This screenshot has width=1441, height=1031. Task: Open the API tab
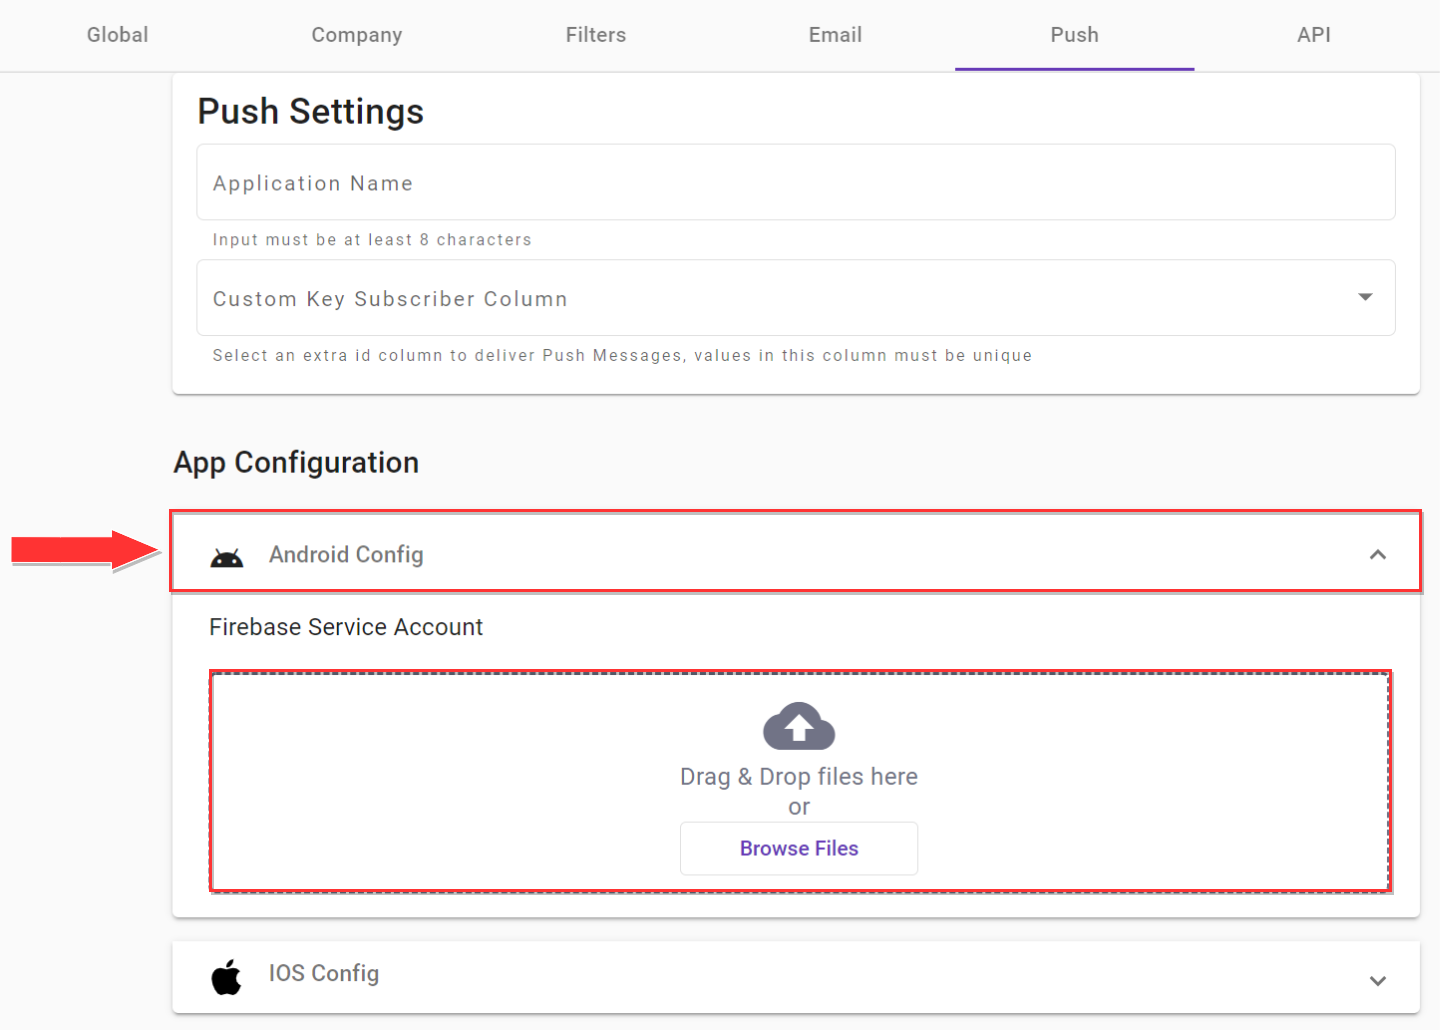click(1314, 35)
